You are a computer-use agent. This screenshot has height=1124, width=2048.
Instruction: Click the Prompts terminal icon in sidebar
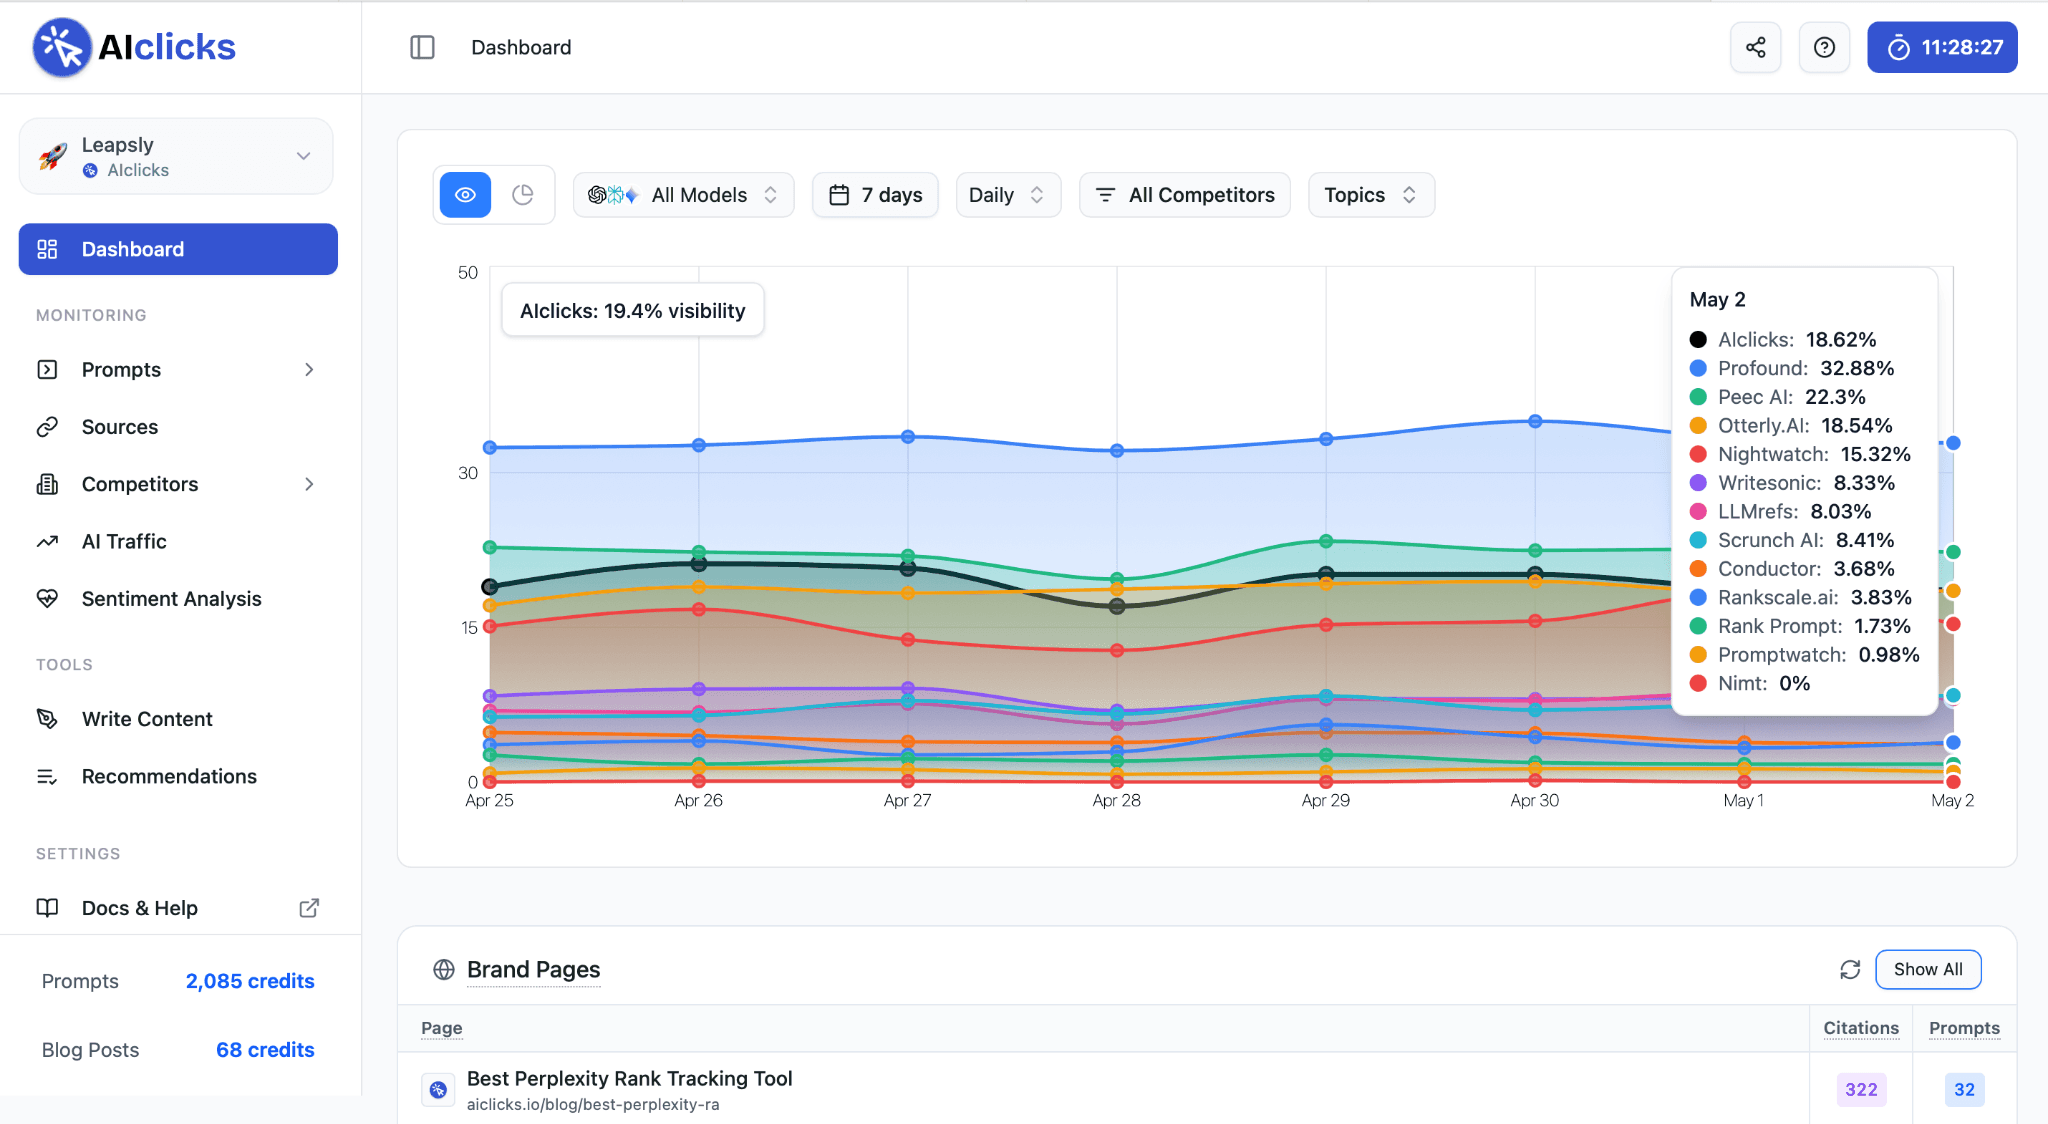pyautogui.click(x=47, y=369)
